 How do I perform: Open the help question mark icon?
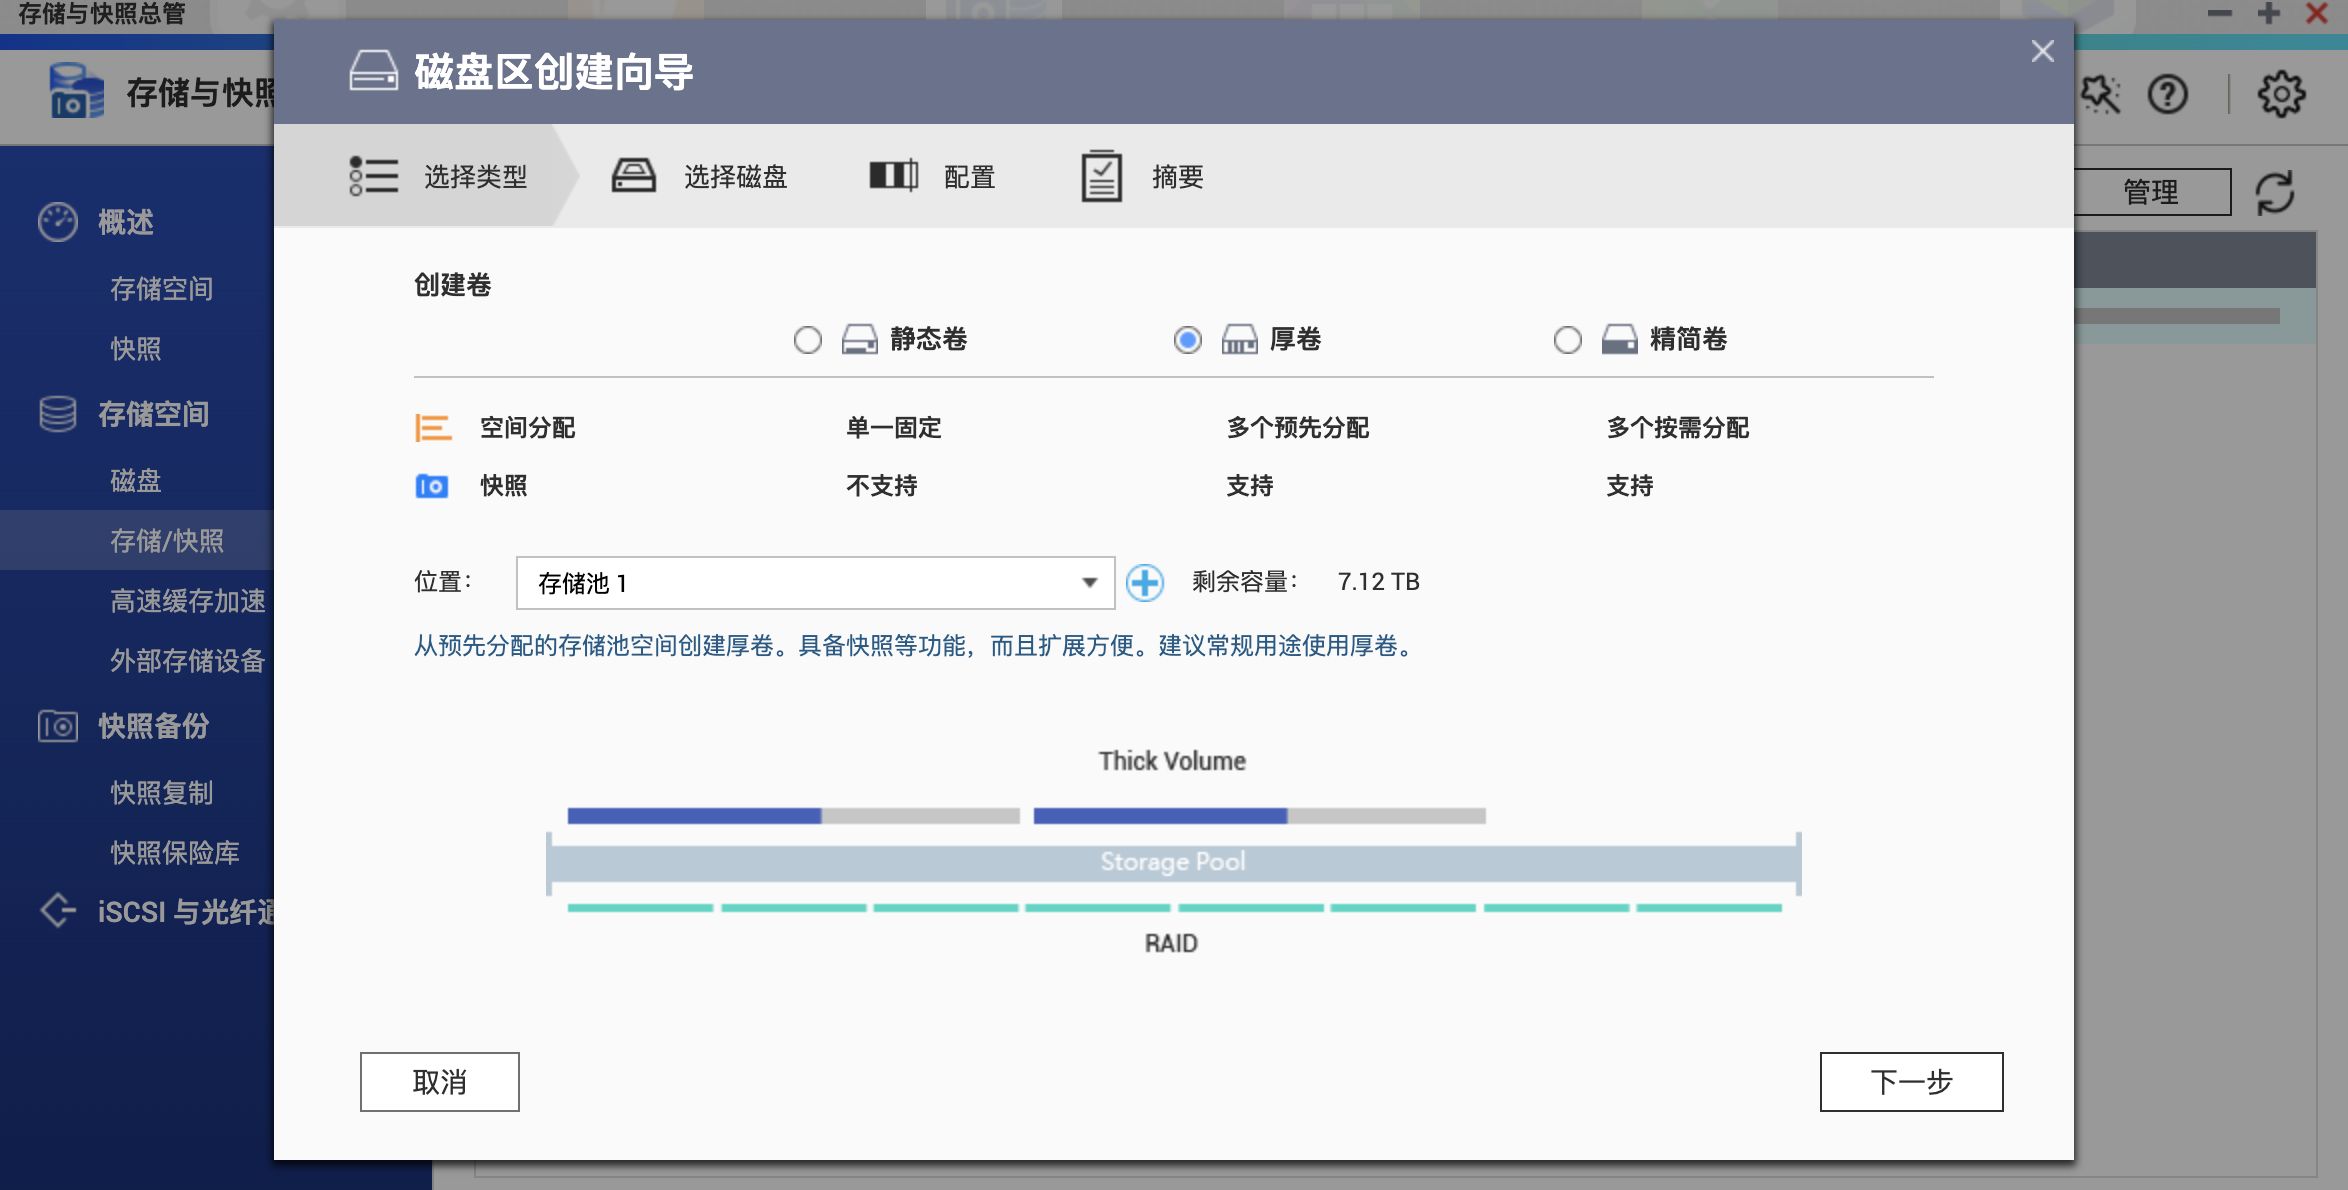click(2167, 95)
